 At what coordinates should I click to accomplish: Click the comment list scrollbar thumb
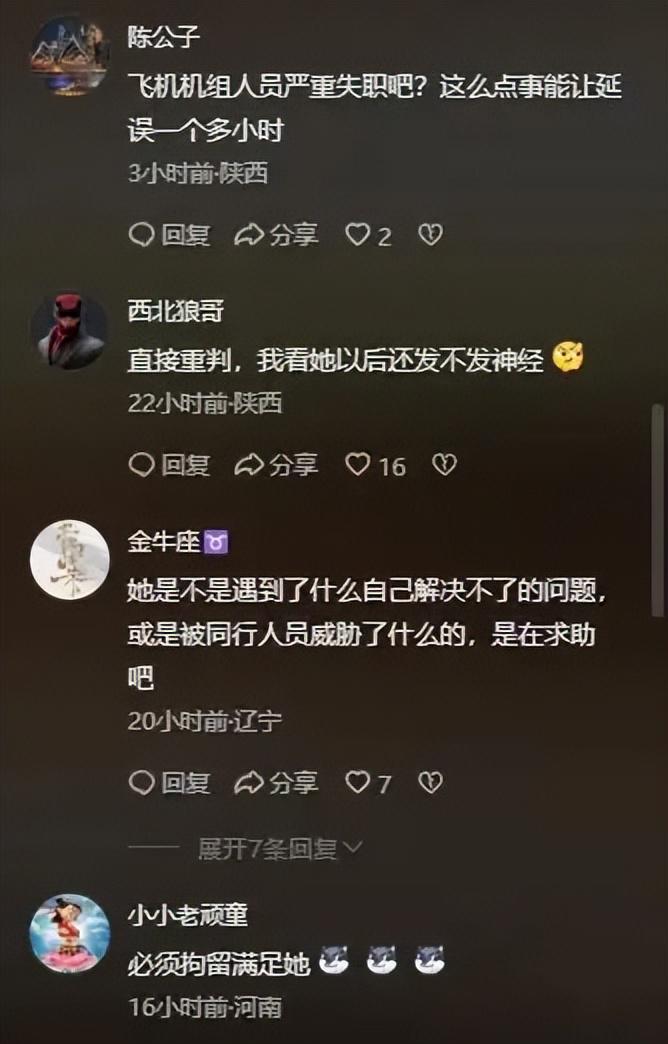[657, 509]
